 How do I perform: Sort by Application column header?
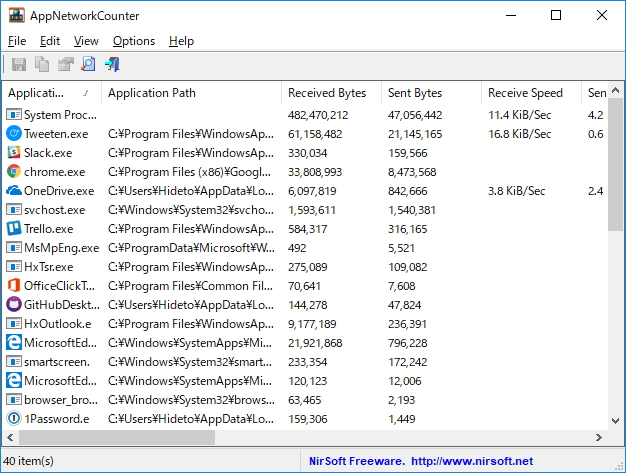point(52,93)
